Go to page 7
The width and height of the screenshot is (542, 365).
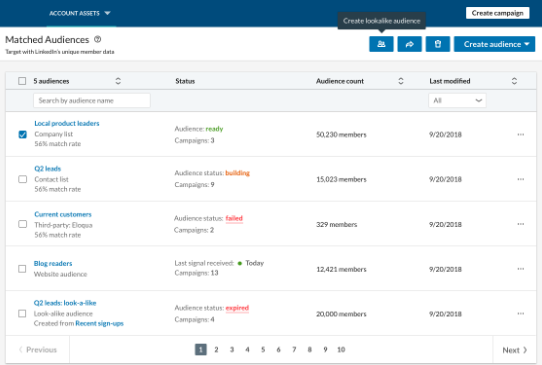(294, 349)
